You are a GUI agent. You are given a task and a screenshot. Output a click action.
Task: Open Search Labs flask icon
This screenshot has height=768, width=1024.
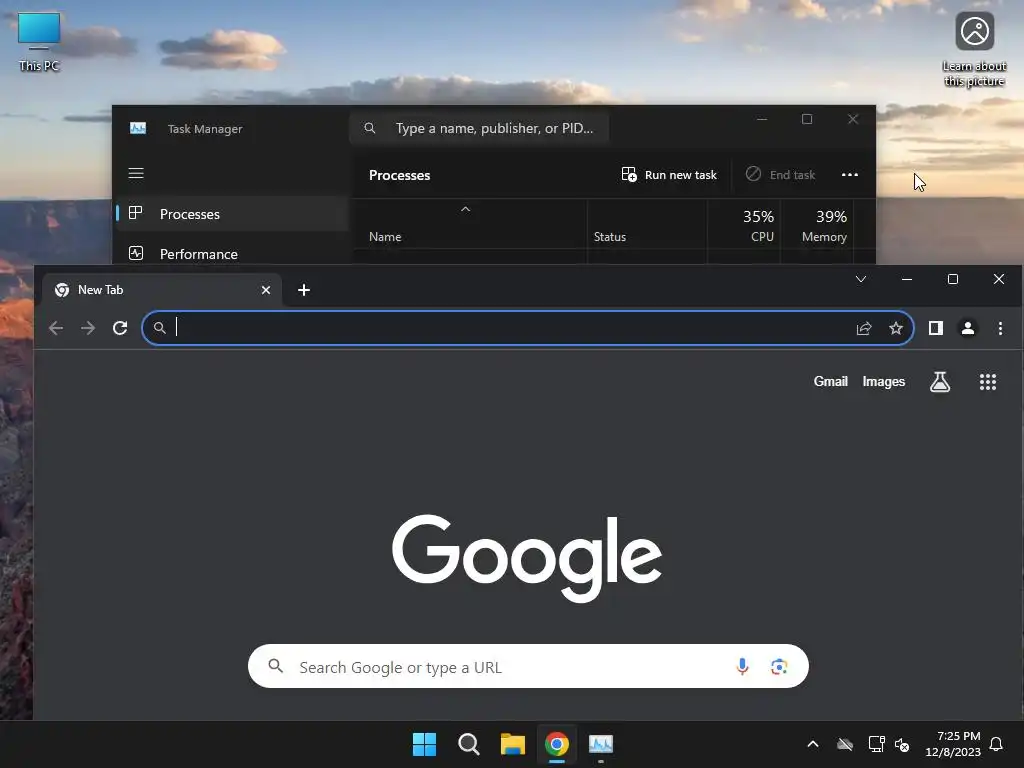(940, 382)
